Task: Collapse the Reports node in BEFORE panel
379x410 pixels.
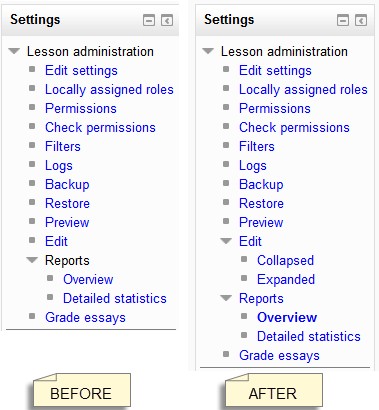Action: (x=32, y=260)
